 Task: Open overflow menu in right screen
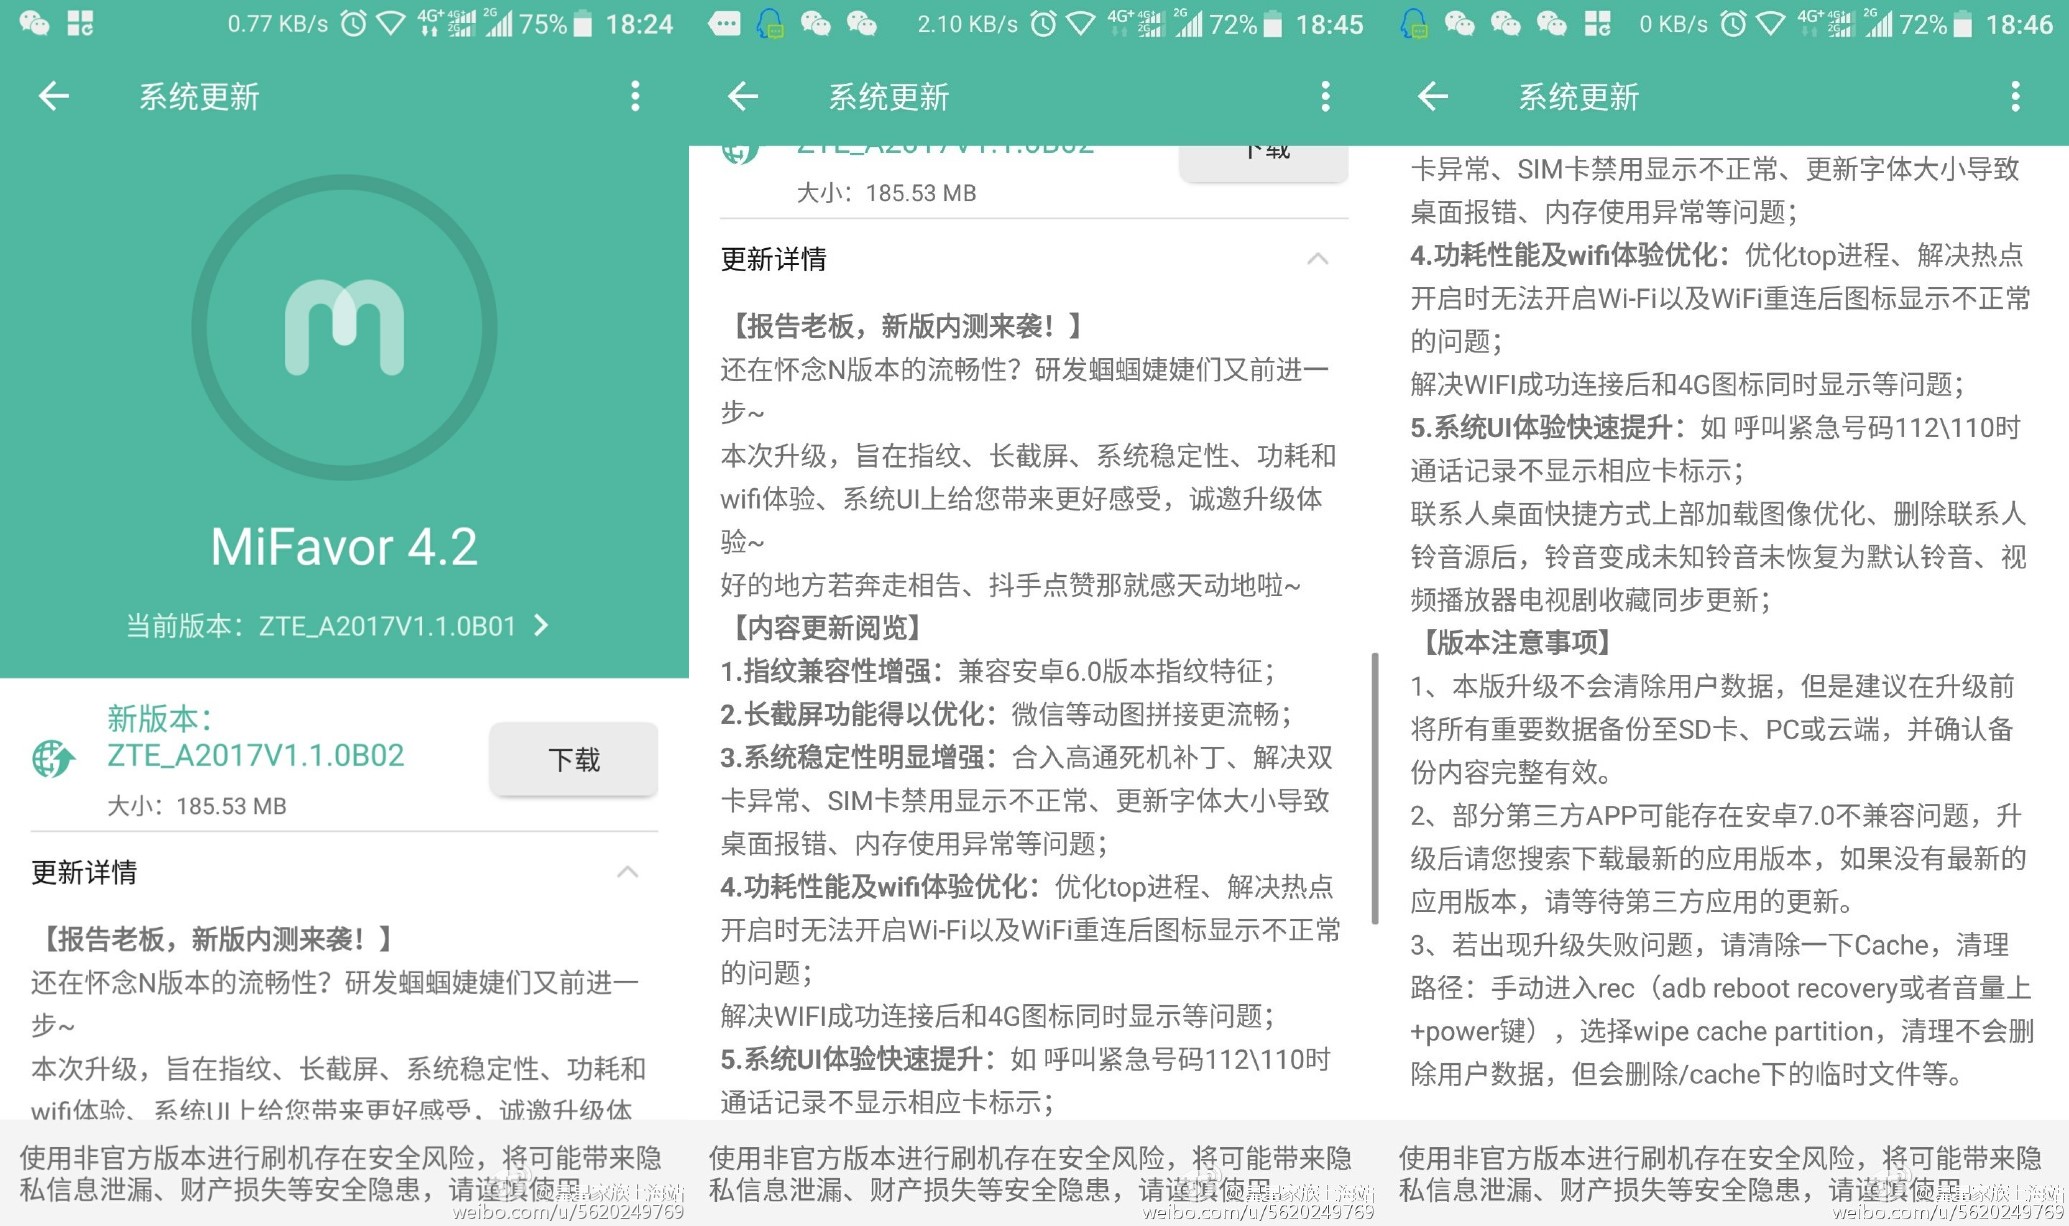2015,96
